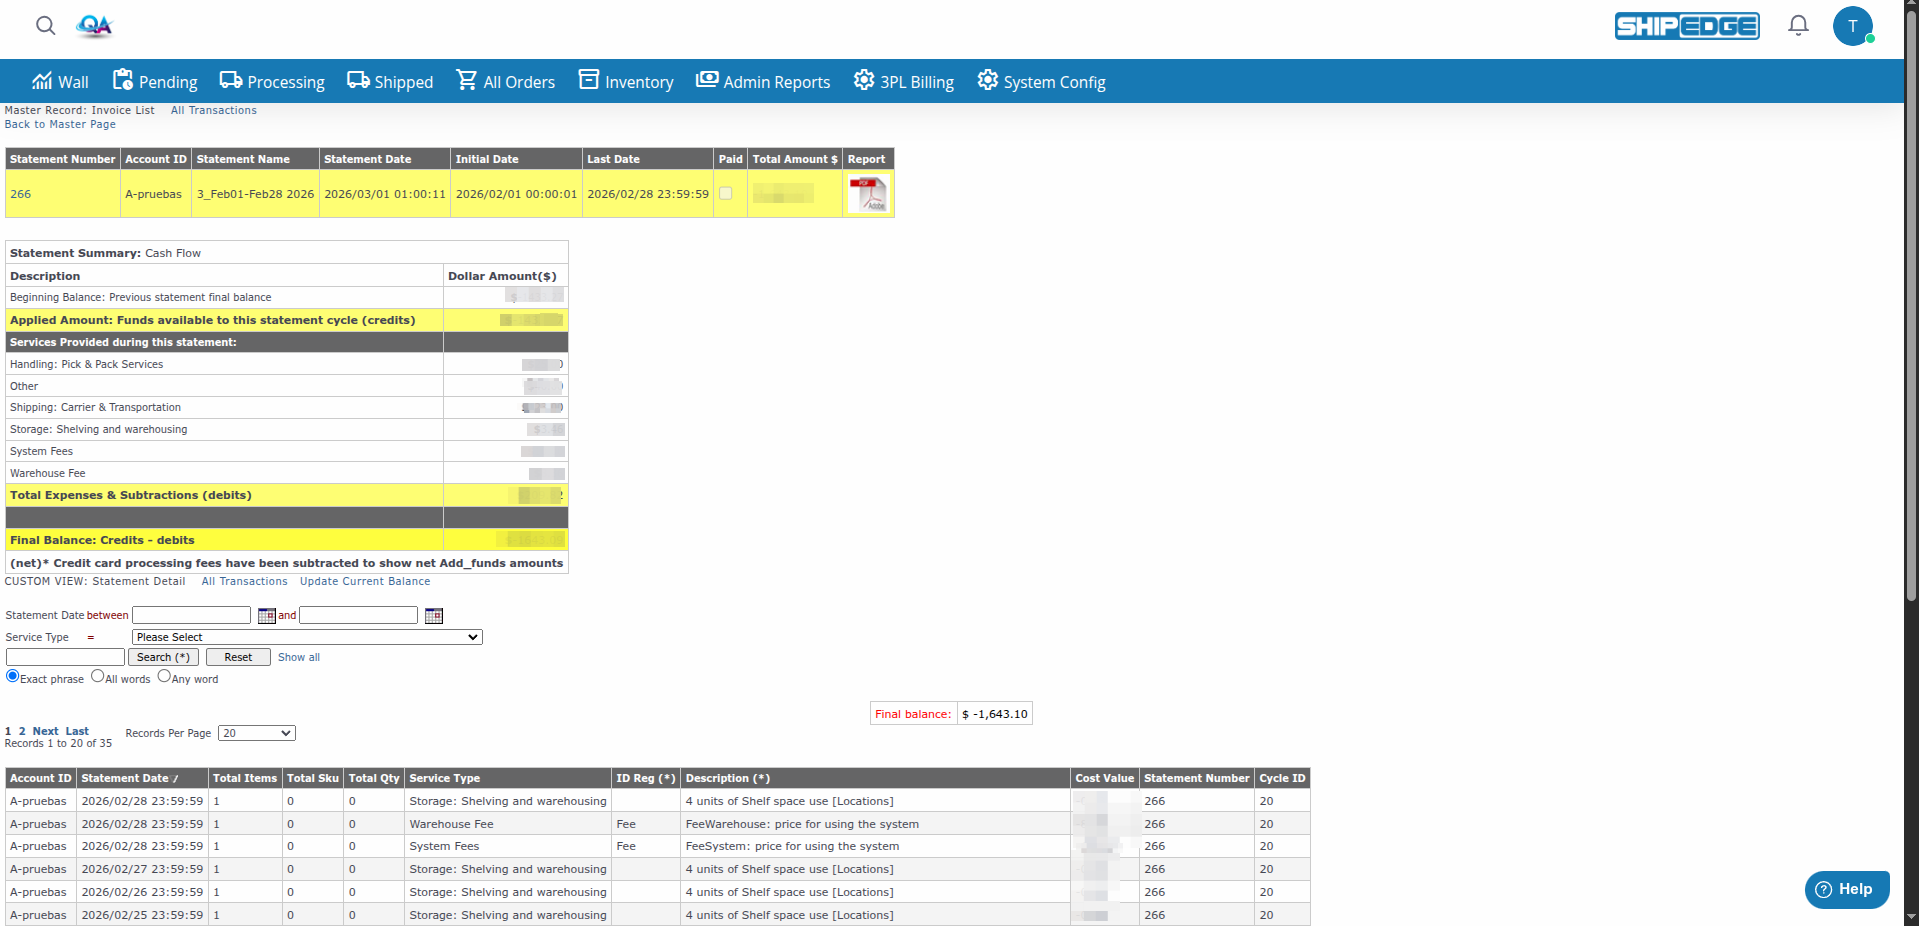Download statement 266 PDF report
Screen dimensions: 1919x926
click(x=867, y=193)
